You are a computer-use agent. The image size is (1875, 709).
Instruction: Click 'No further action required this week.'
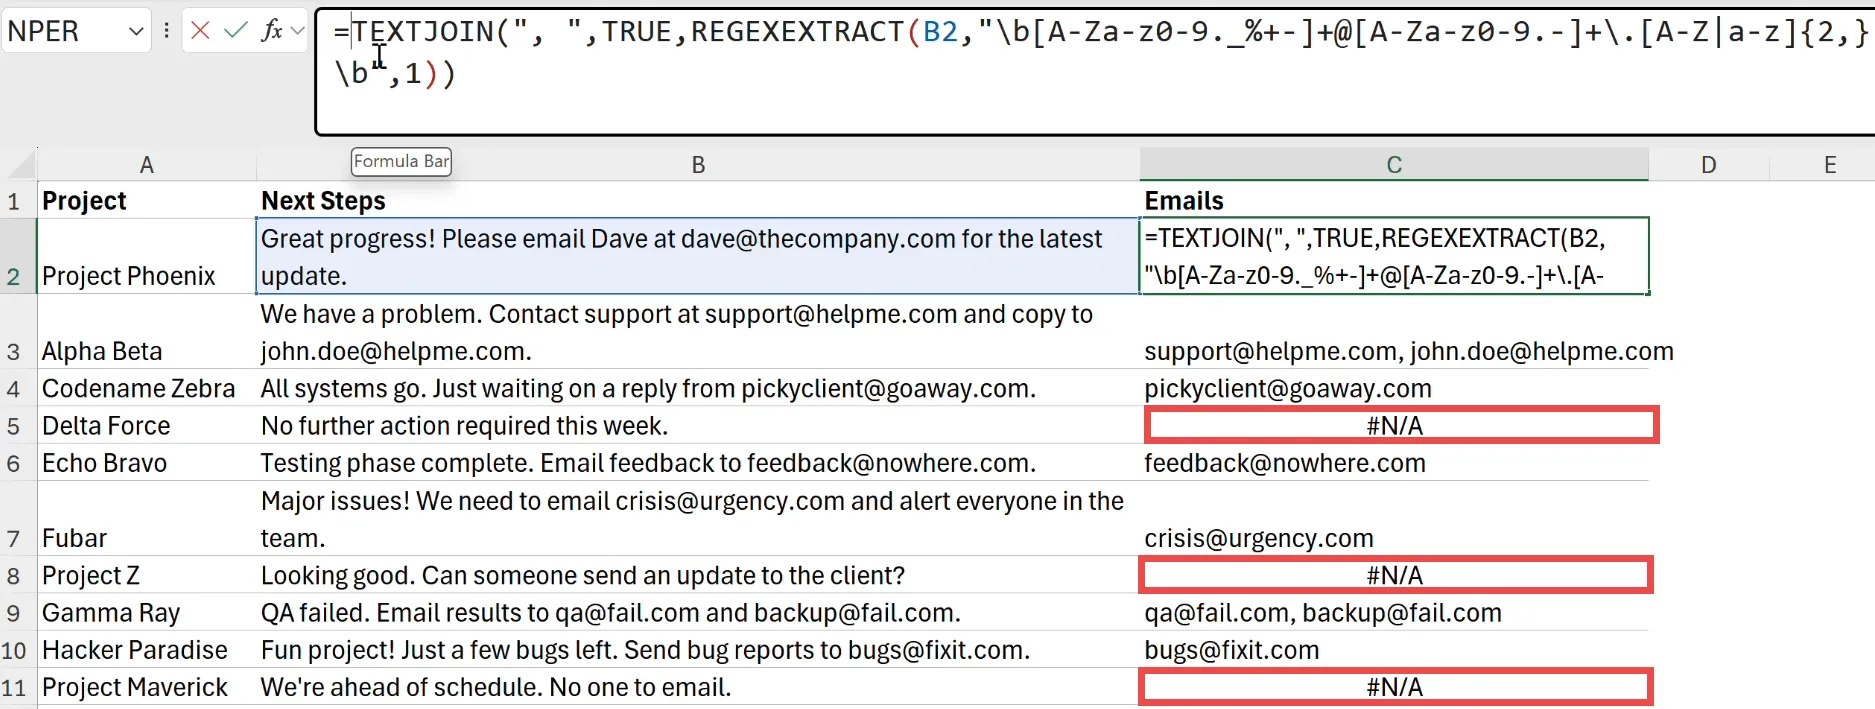pyautogui.click(x=698, y=425)
